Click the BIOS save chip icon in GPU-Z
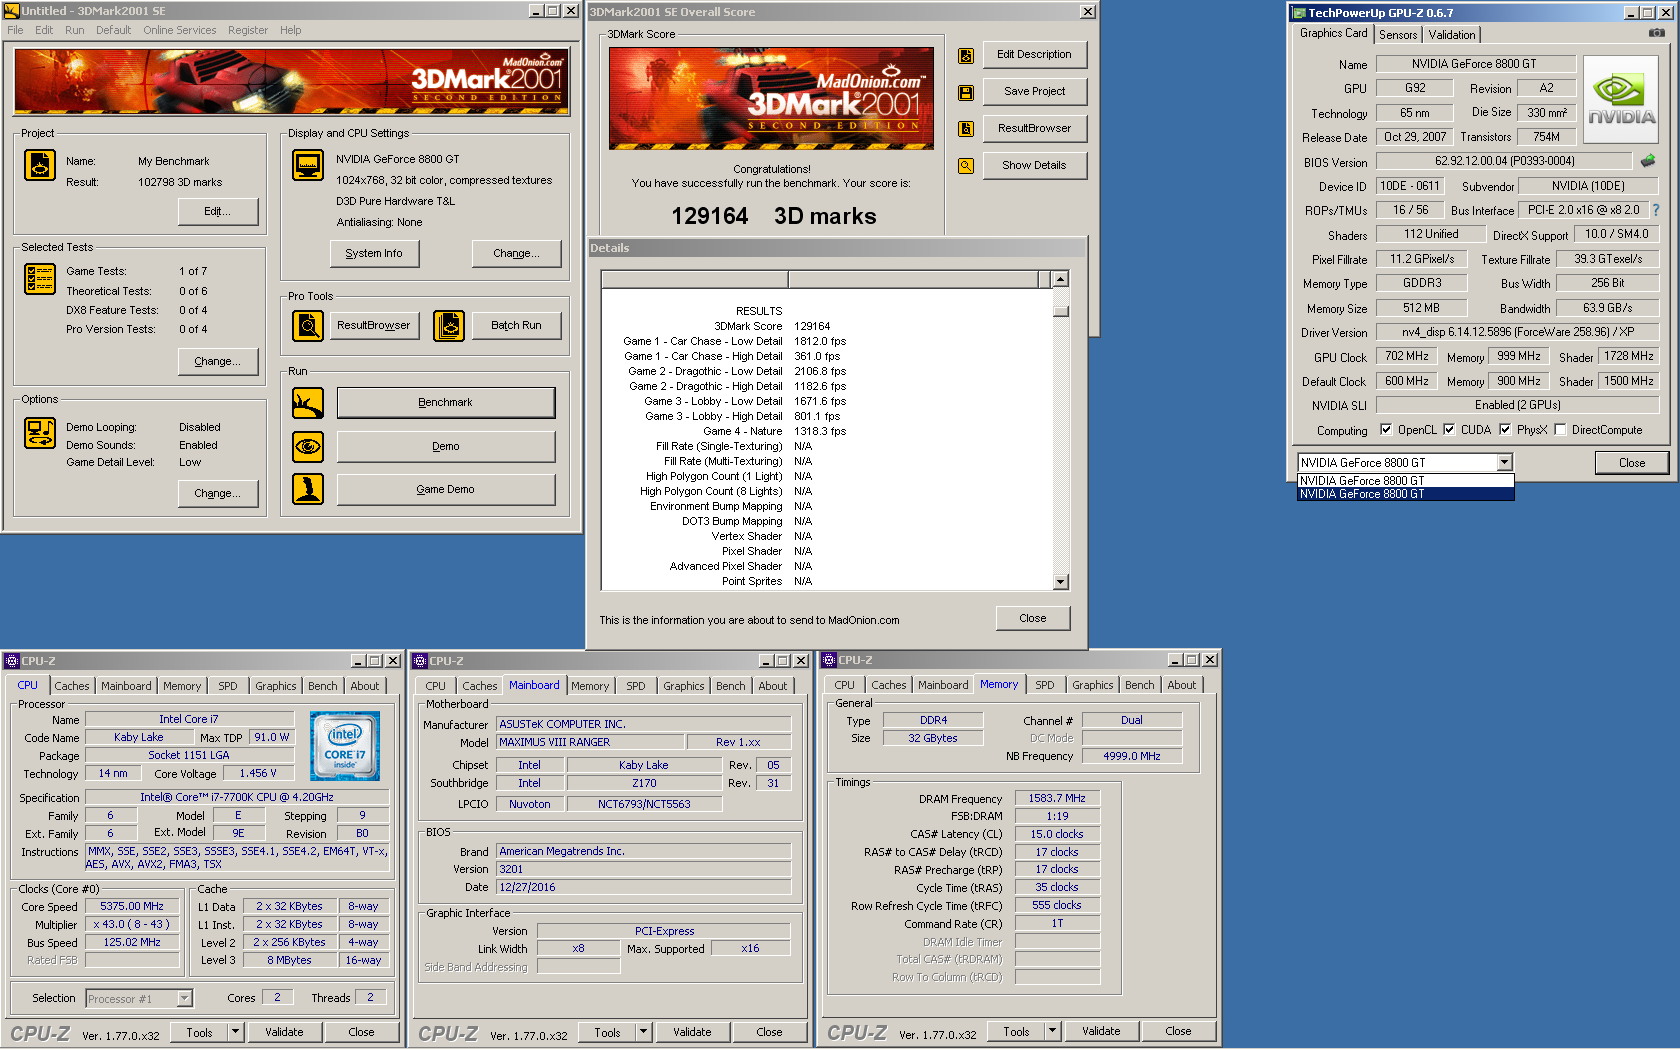Screen dimensions: 1680x1050 [x=1648, y=160]
